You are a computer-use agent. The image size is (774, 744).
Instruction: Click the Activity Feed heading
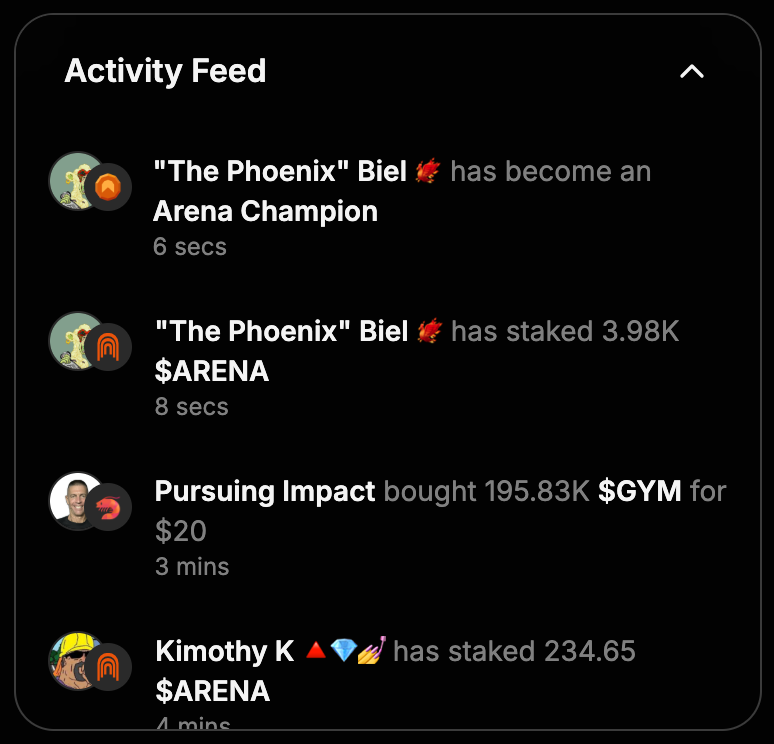[165, 72]
